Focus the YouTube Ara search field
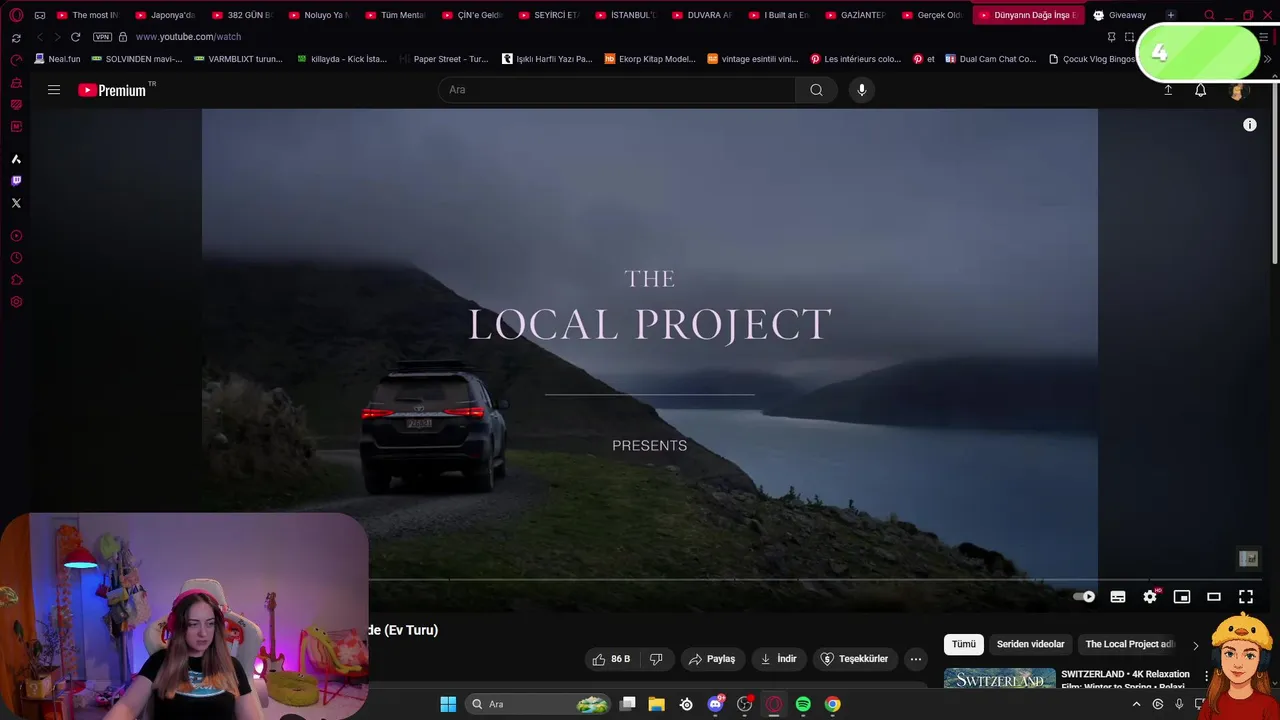Image resolution: width=1280 pixels, height=720 pixels. tap(617, 90)
